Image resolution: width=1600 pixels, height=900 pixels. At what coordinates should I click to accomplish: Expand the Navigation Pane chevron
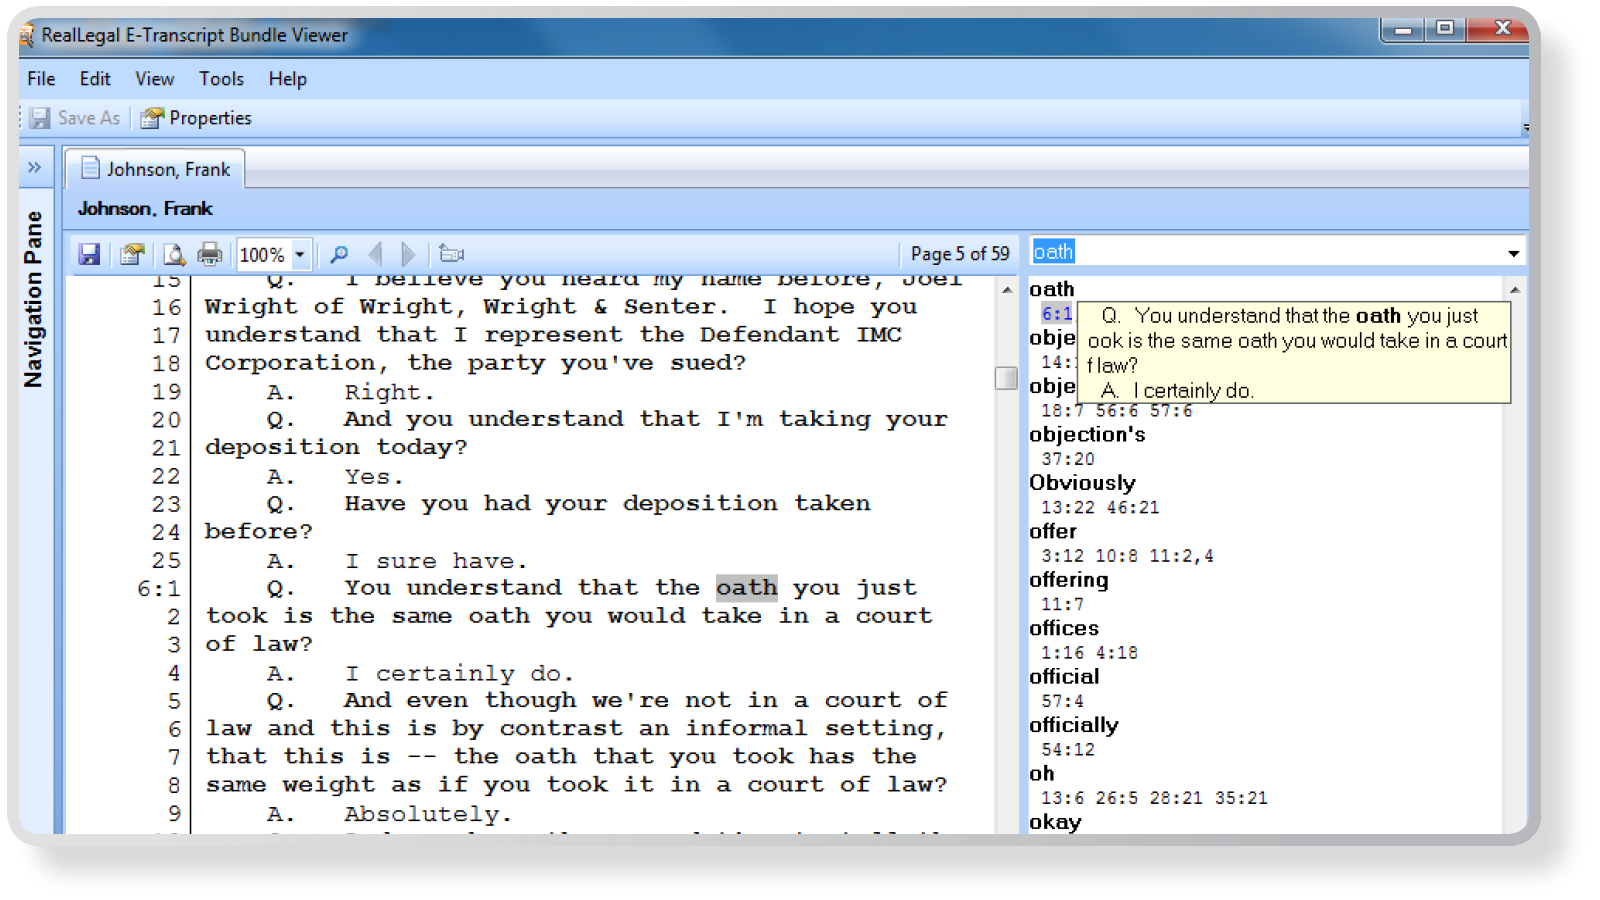(35, 167)
